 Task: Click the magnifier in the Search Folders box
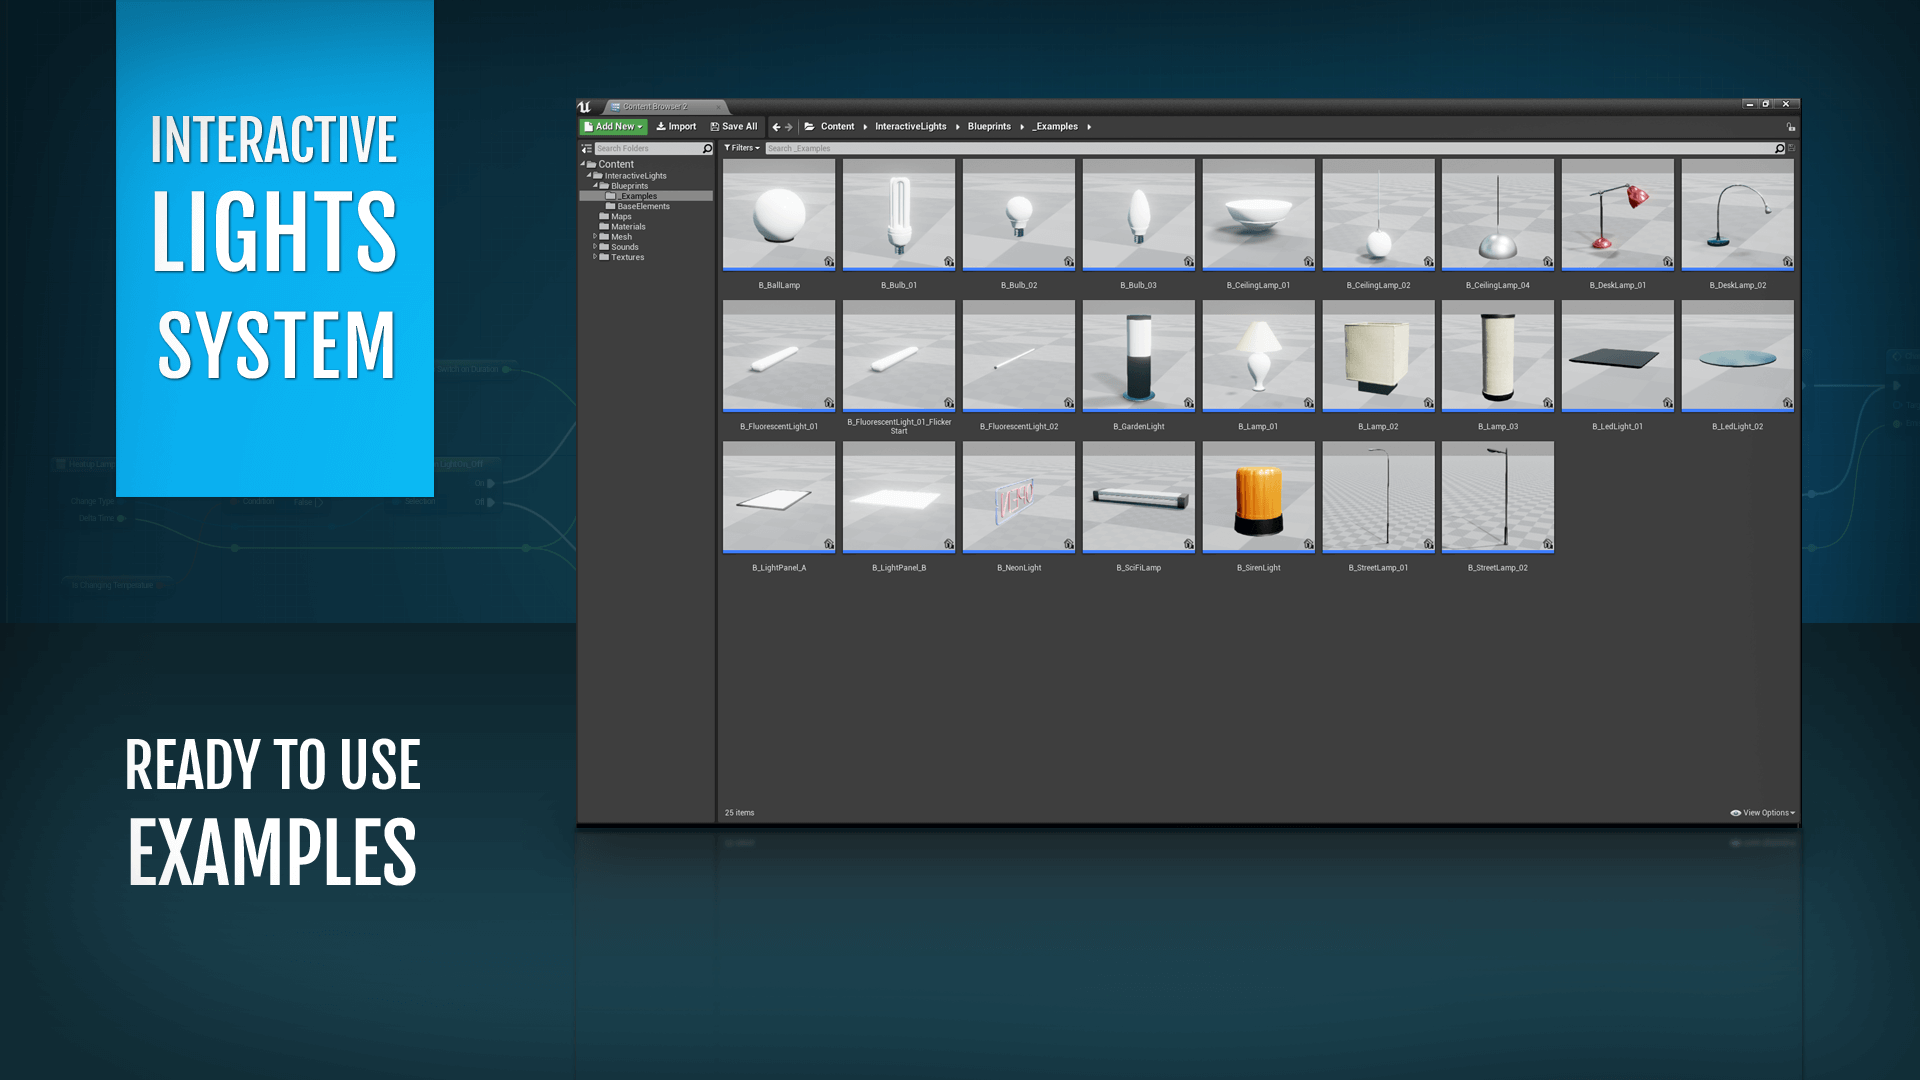click(707, 148)
